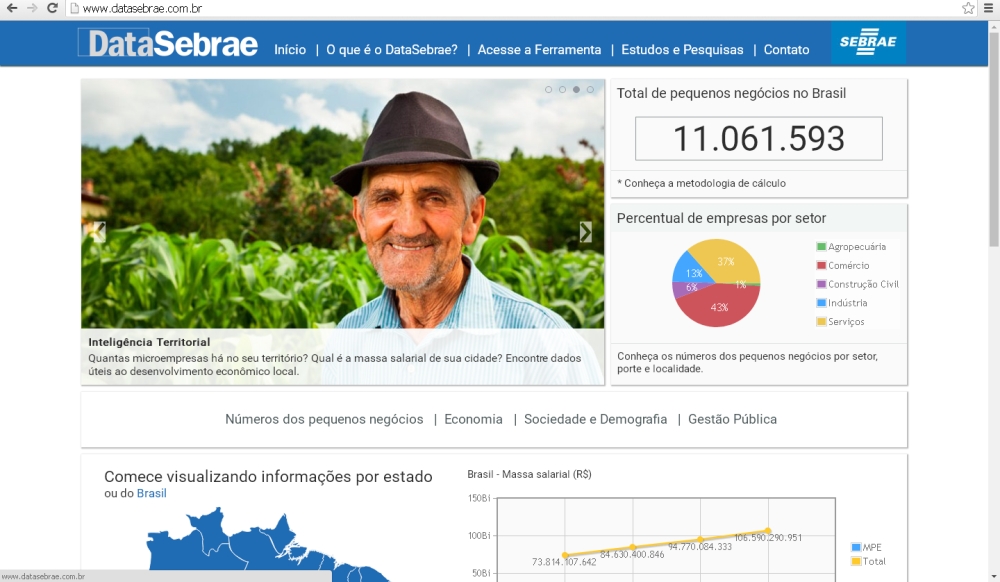Viewport: 1000px width, 582px height.
Task: Click the 11.061.593 total counter
Action: pos(759,138)
